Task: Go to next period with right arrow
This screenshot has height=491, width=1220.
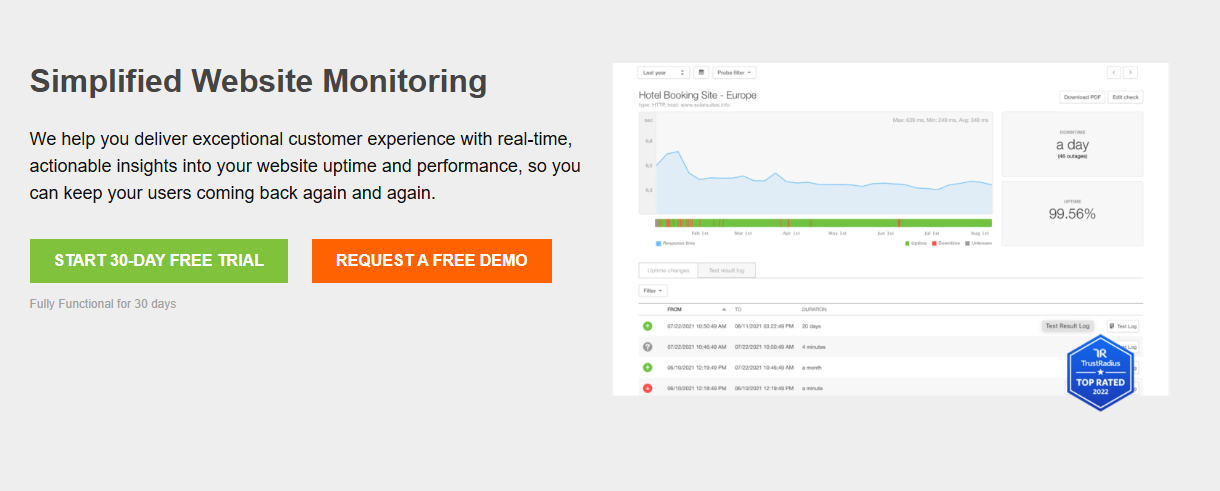Action: tap(1130, 73)
